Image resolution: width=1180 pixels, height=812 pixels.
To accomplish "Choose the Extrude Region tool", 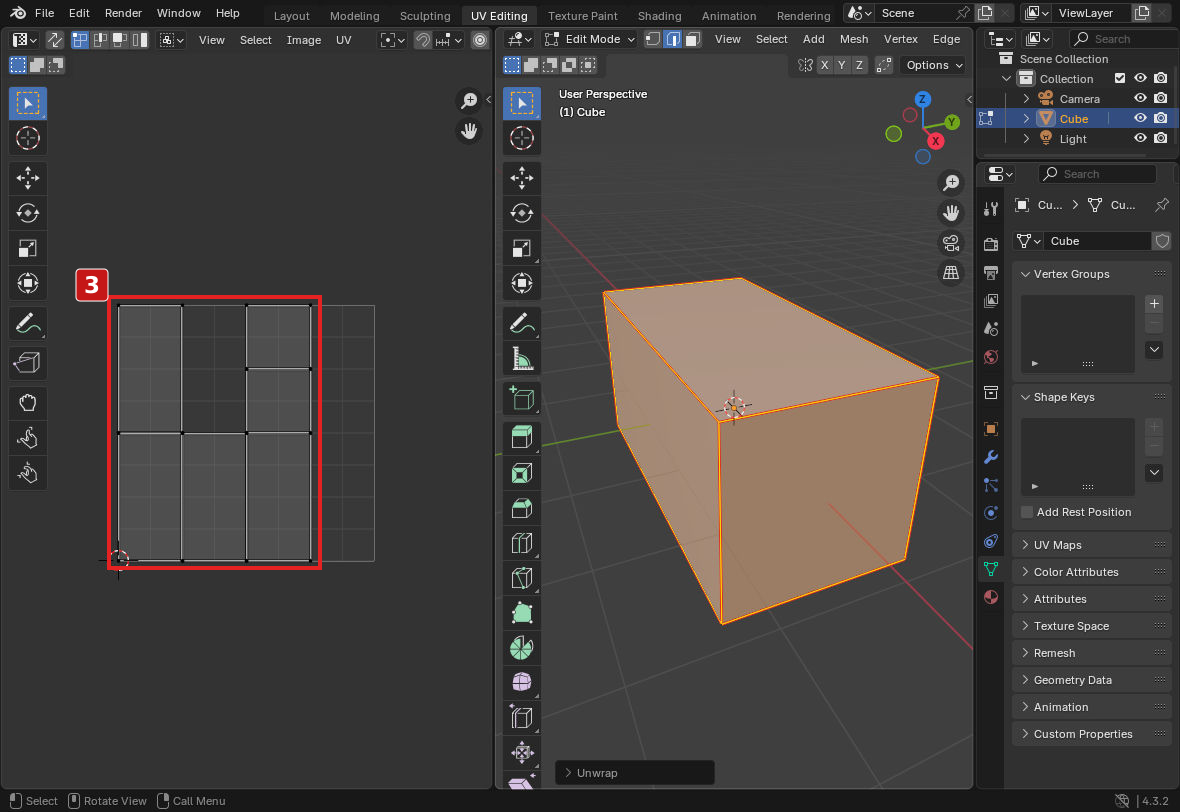I will (522, 437).
